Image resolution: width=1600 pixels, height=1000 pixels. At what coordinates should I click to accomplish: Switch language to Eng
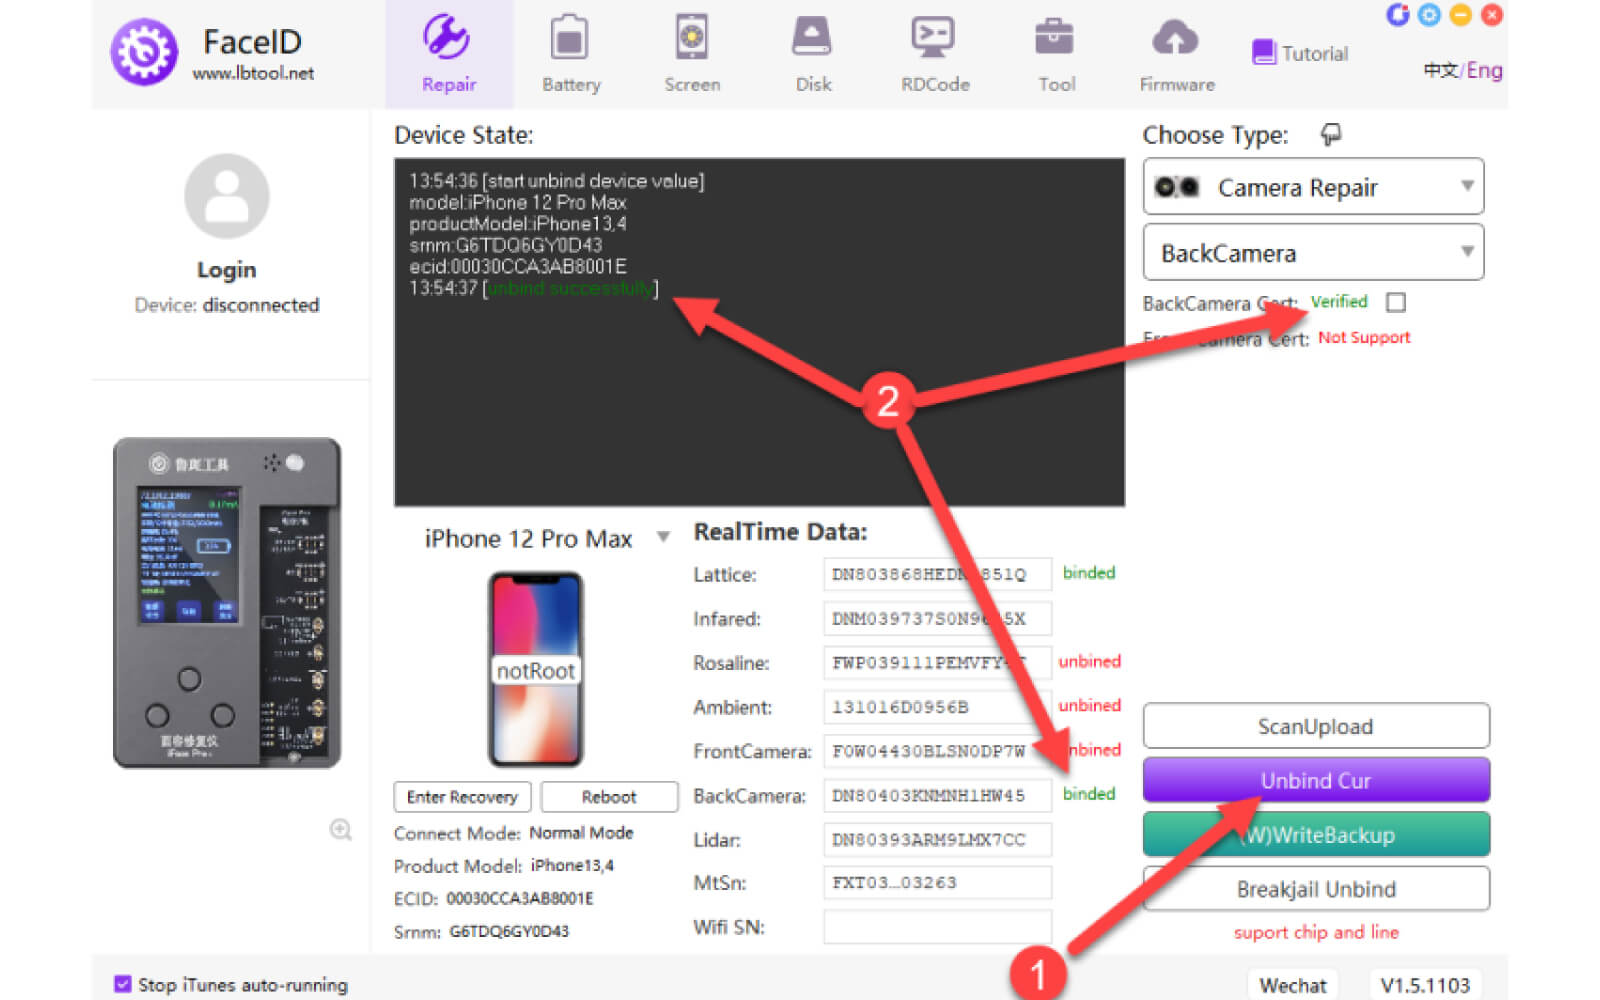1485,70
